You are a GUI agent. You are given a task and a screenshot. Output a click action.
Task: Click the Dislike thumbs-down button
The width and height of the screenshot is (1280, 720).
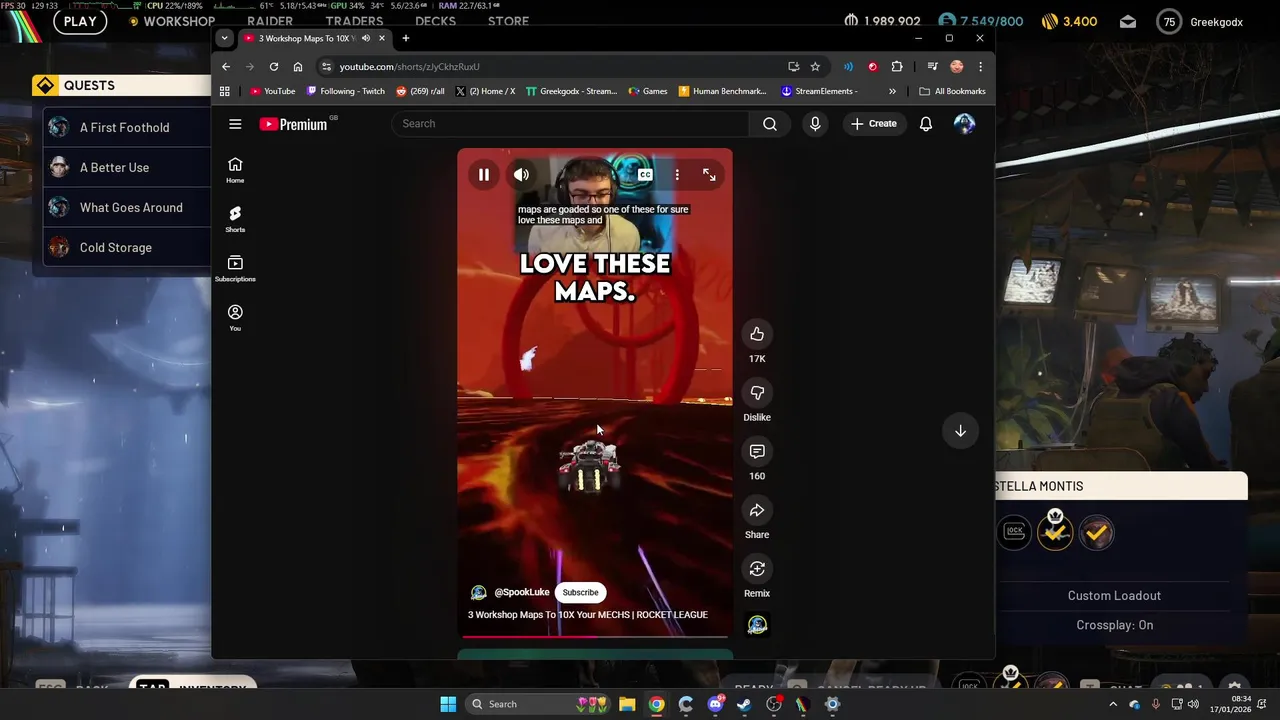pyautogui.click(x=757, y=393)
